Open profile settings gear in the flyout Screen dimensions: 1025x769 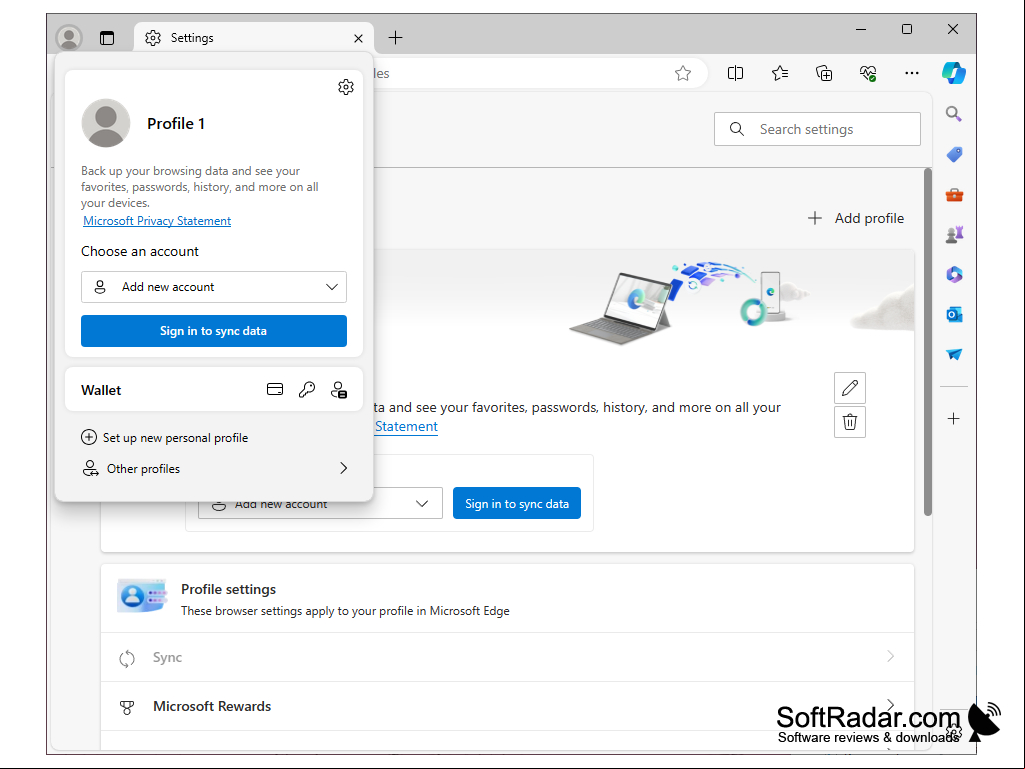point(346,87)
